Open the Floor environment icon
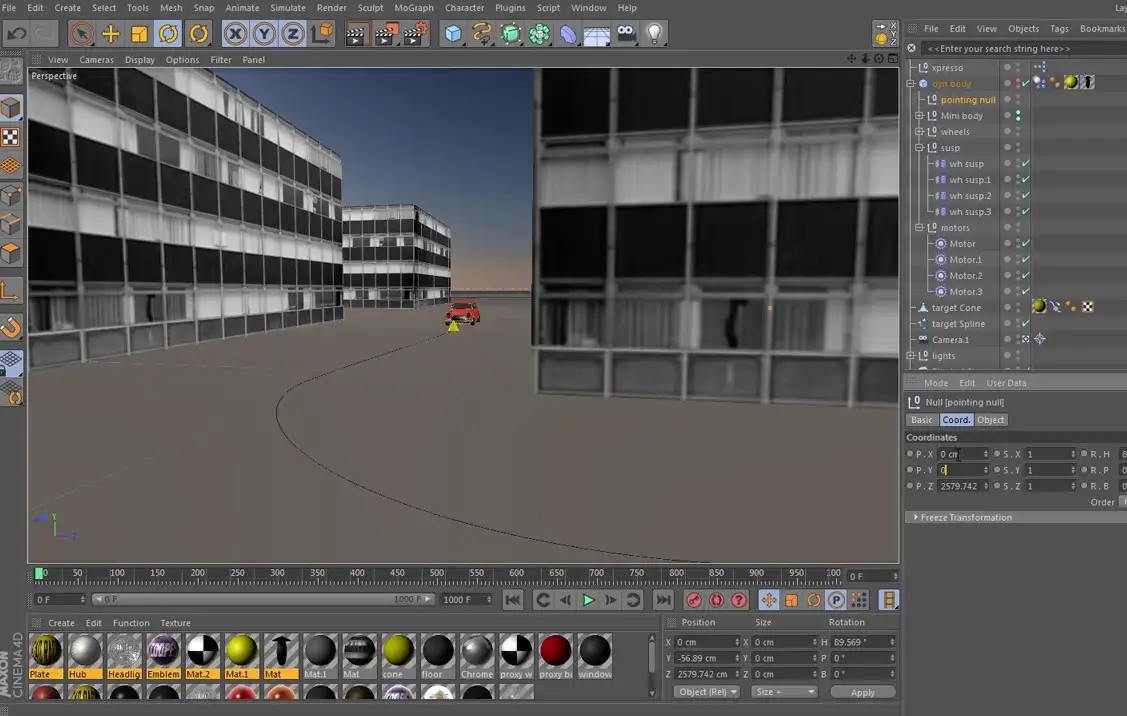The image size is (1127, 716). tap(597, 34)
